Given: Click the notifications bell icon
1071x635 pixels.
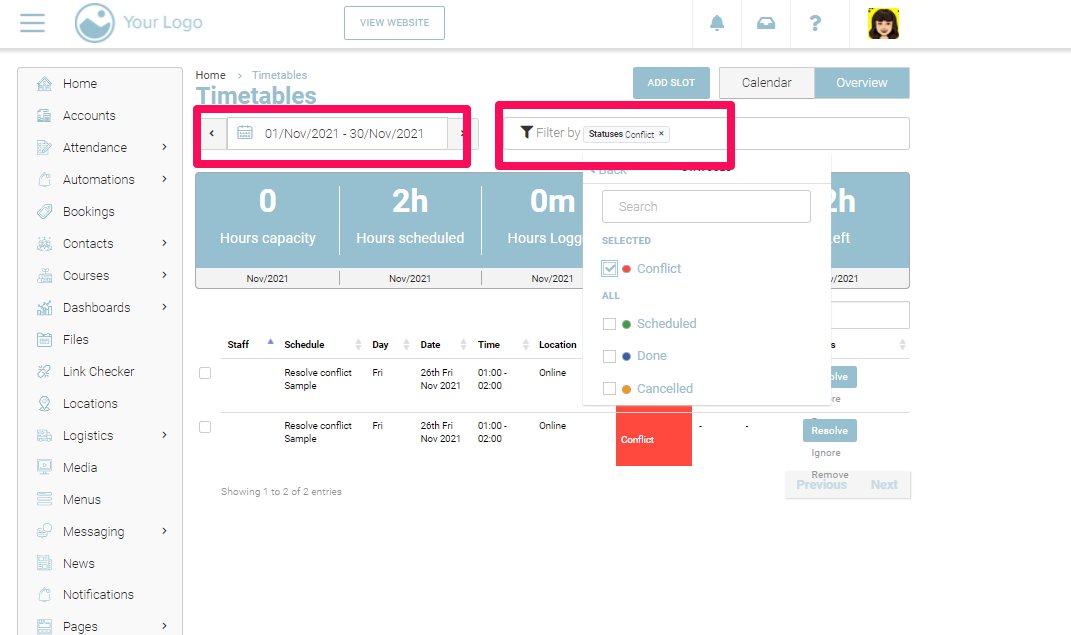Looking at the screenshot, I should point(717,24).
